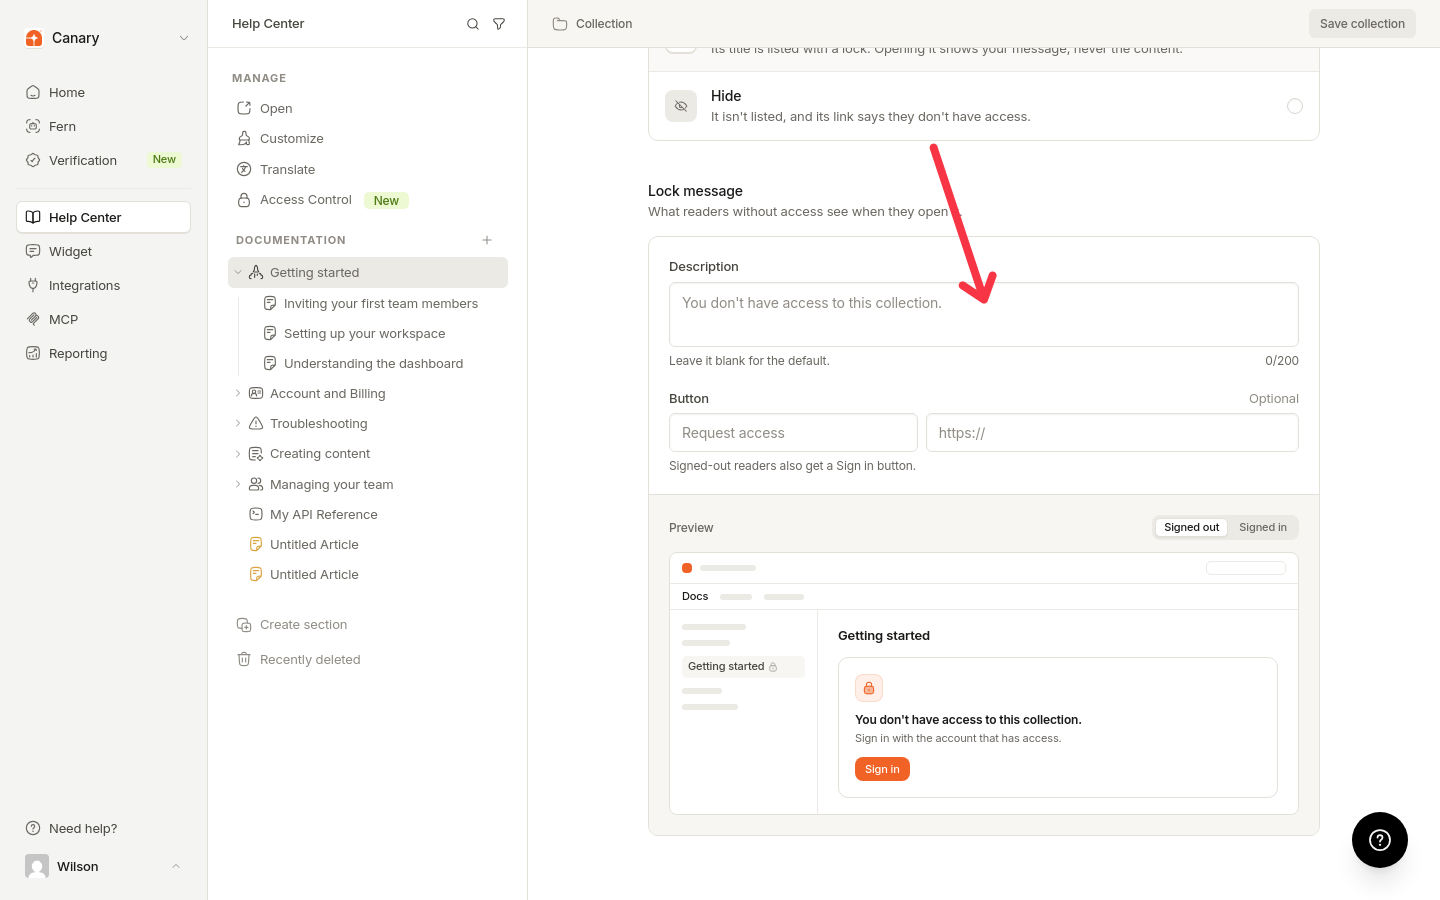Click the plus icon next to Documentation
Image resolution: width=1440 pixels, height=900 pixels.
487,240
